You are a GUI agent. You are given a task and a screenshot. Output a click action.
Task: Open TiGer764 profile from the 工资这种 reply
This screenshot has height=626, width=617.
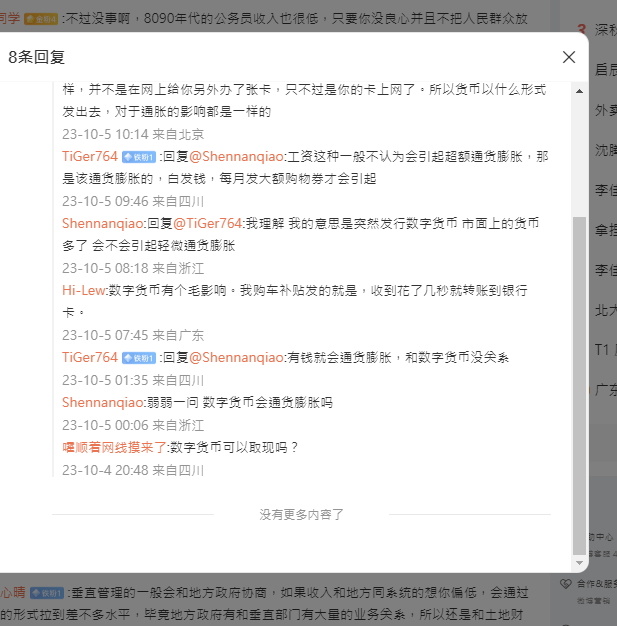(90, 156)
